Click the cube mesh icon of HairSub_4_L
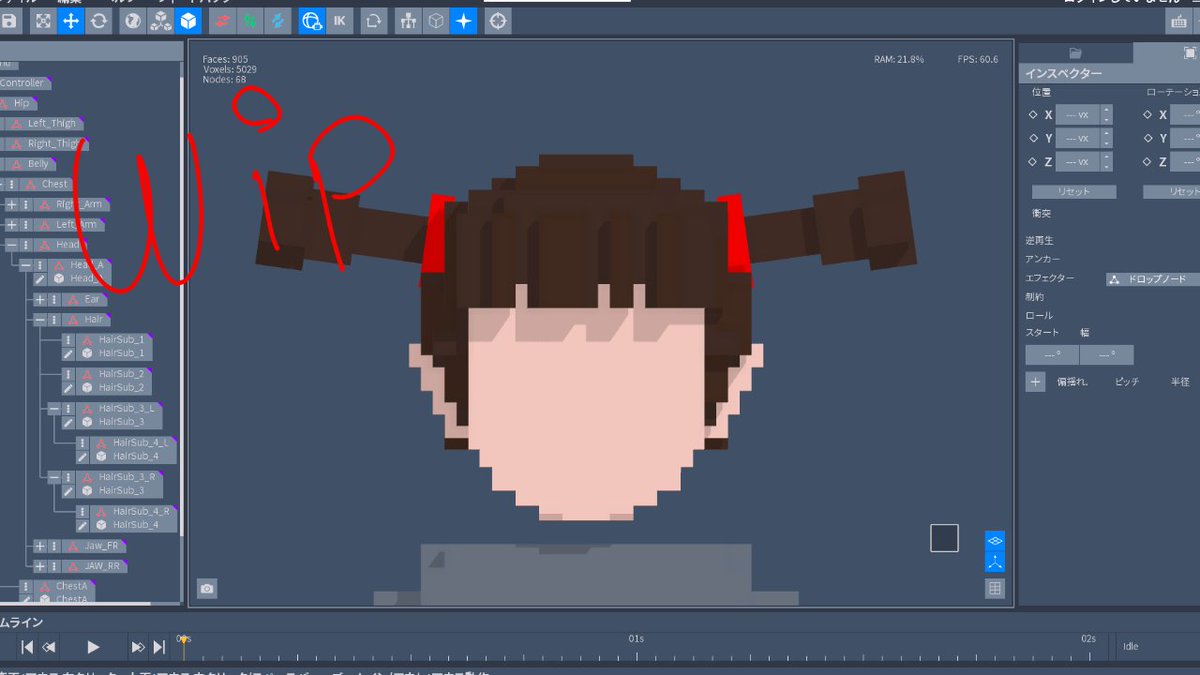1200x675 pixels. click(101, 456)
